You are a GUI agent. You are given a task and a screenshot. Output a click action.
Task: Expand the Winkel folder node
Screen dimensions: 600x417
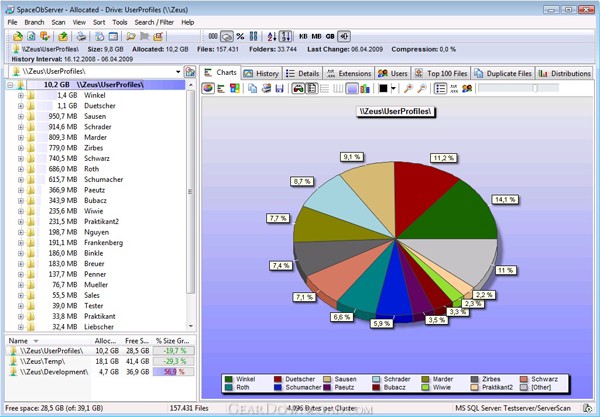[21, 95]
